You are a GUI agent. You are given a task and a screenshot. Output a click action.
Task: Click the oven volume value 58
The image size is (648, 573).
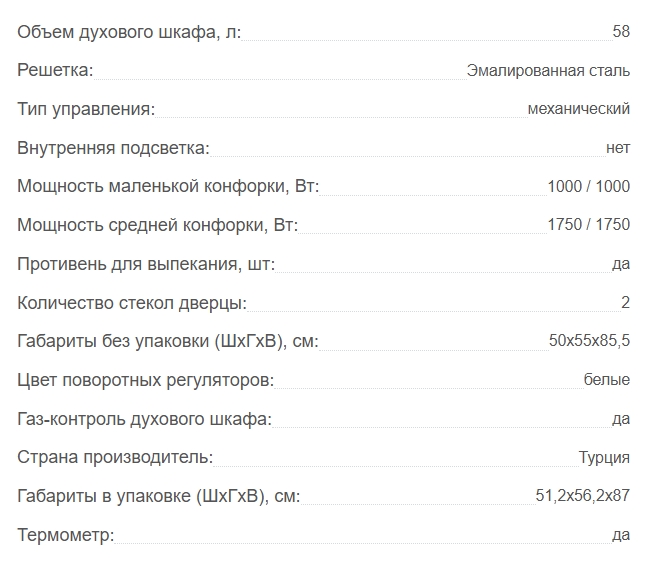(621, 32)
